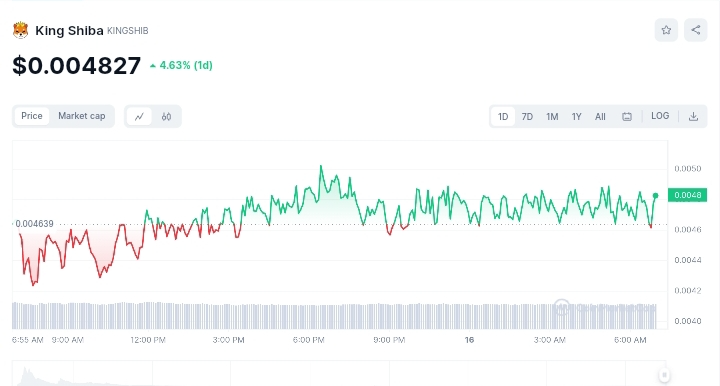This screenshot has width=720, height=386.
Task: Choose the All time range
Action: [600, 117]
